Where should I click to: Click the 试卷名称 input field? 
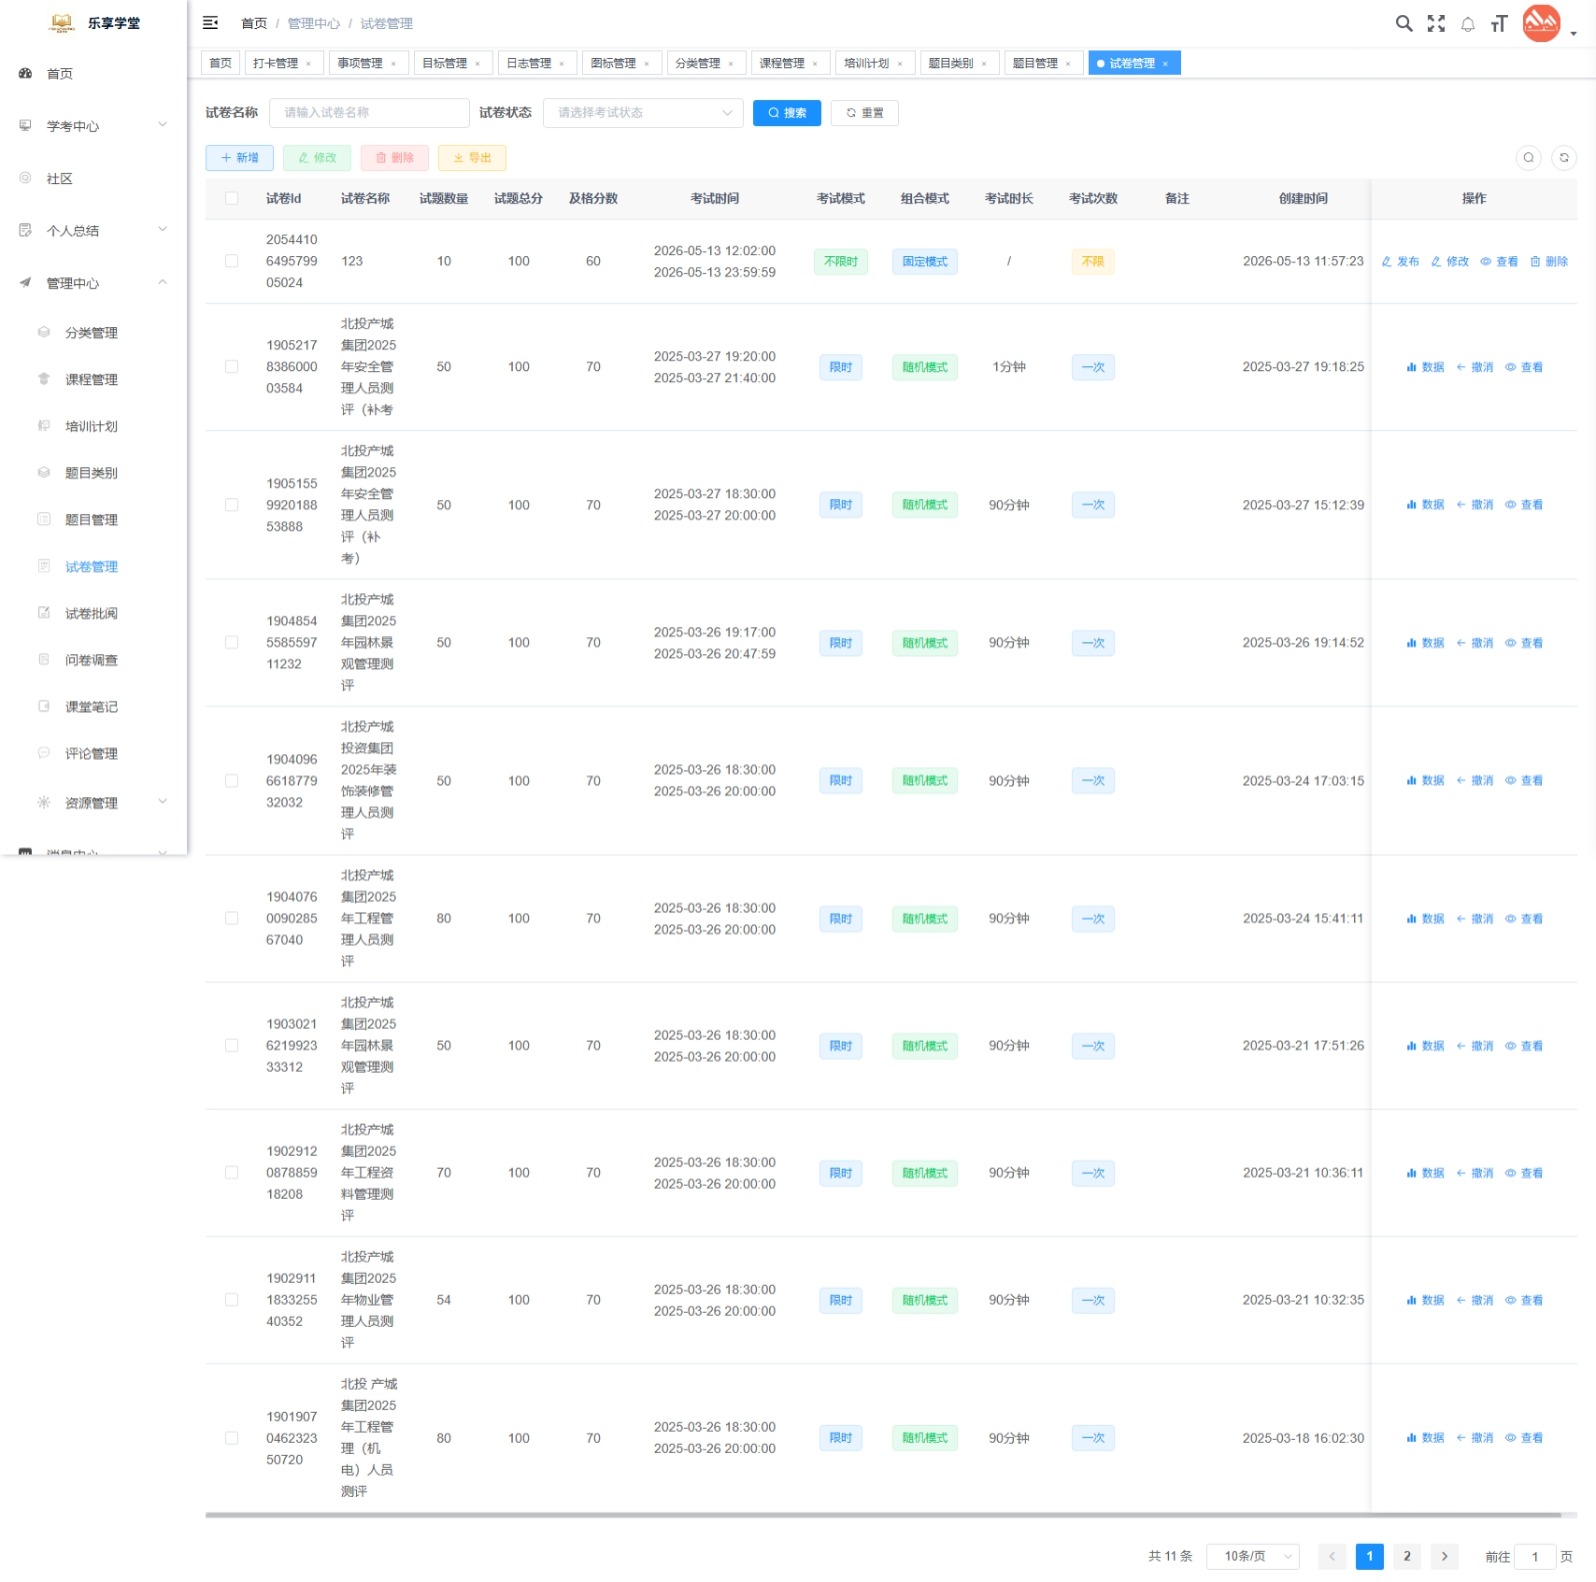pyautogui.click(x=369, y=113)
